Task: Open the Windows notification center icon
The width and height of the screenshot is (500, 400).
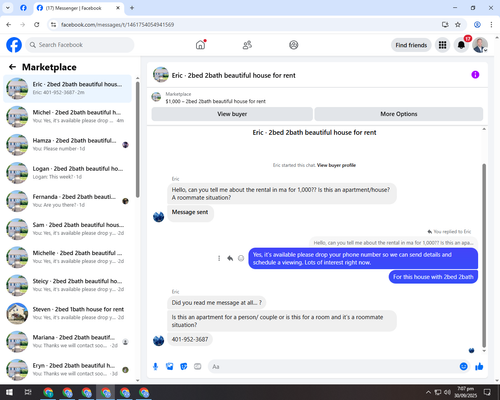Action: tap(487, 392)
